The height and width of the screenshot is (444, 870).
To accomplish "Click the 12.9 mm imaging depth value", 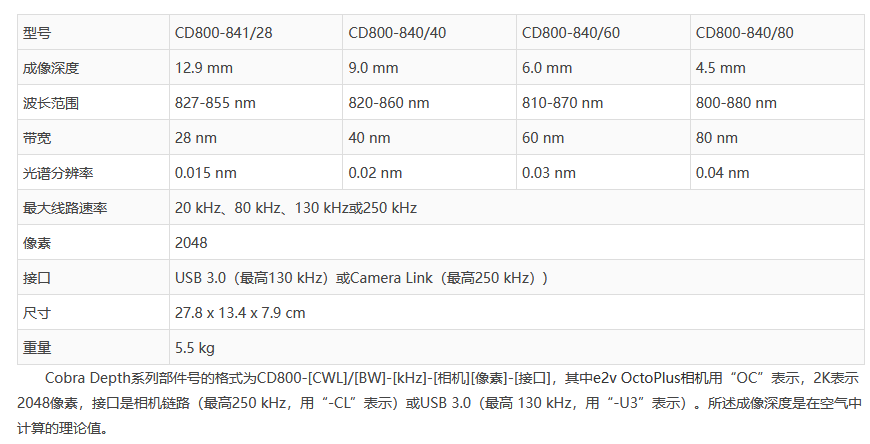I will point(203,68).
